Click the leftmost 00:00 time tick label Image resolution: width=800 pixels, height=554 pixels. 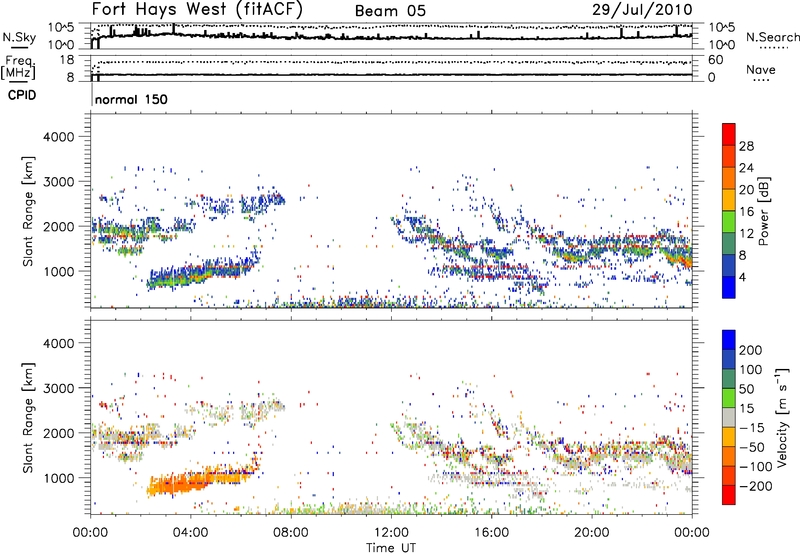click(91, 533)
